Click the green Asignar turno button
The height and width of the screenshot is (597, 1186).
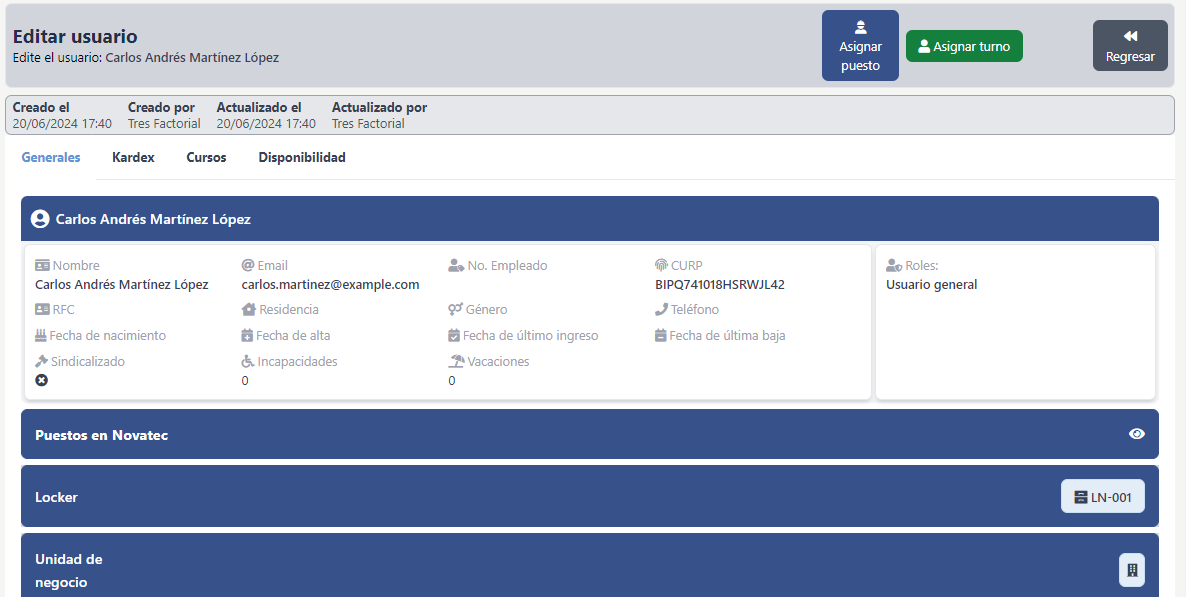coord(964,46)
